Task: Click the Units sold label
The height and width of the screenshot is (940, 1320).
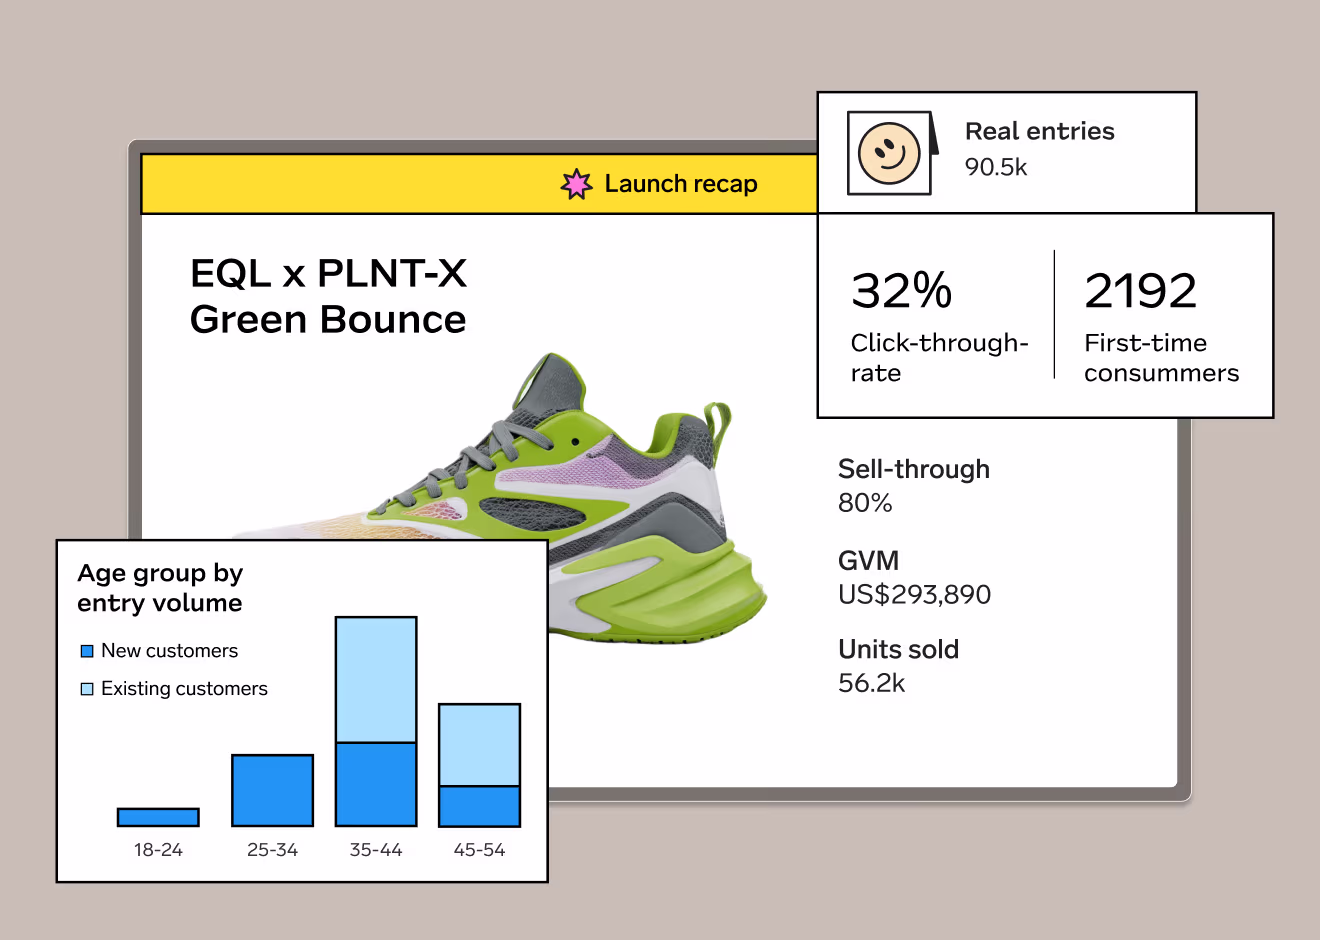Action: click(899, 650)
